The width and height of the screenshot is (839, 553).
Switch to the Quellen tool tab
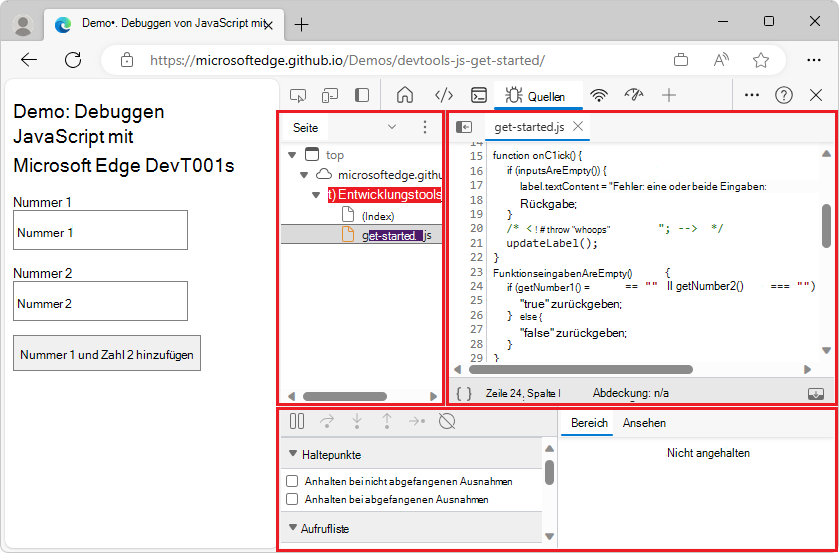pyautogui.click(x=536, y=96)
